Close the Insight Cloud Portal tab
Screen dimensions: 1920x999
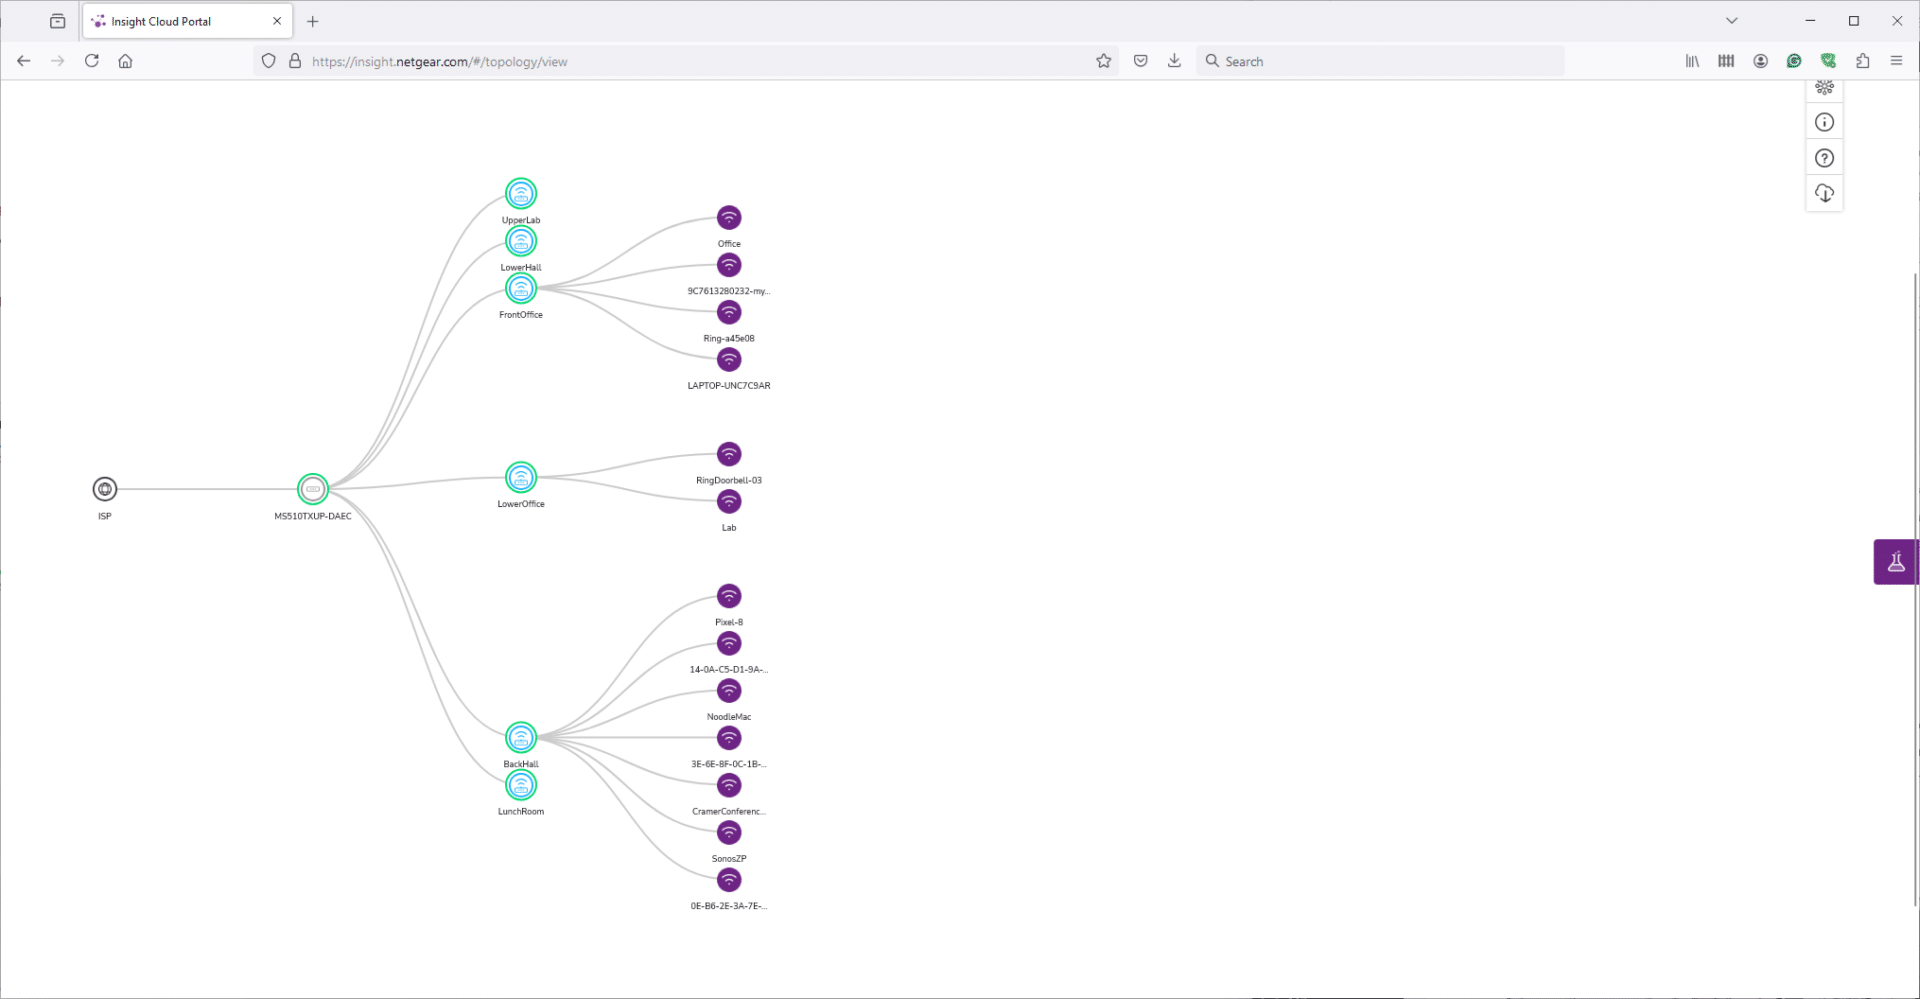coord(277,21)
